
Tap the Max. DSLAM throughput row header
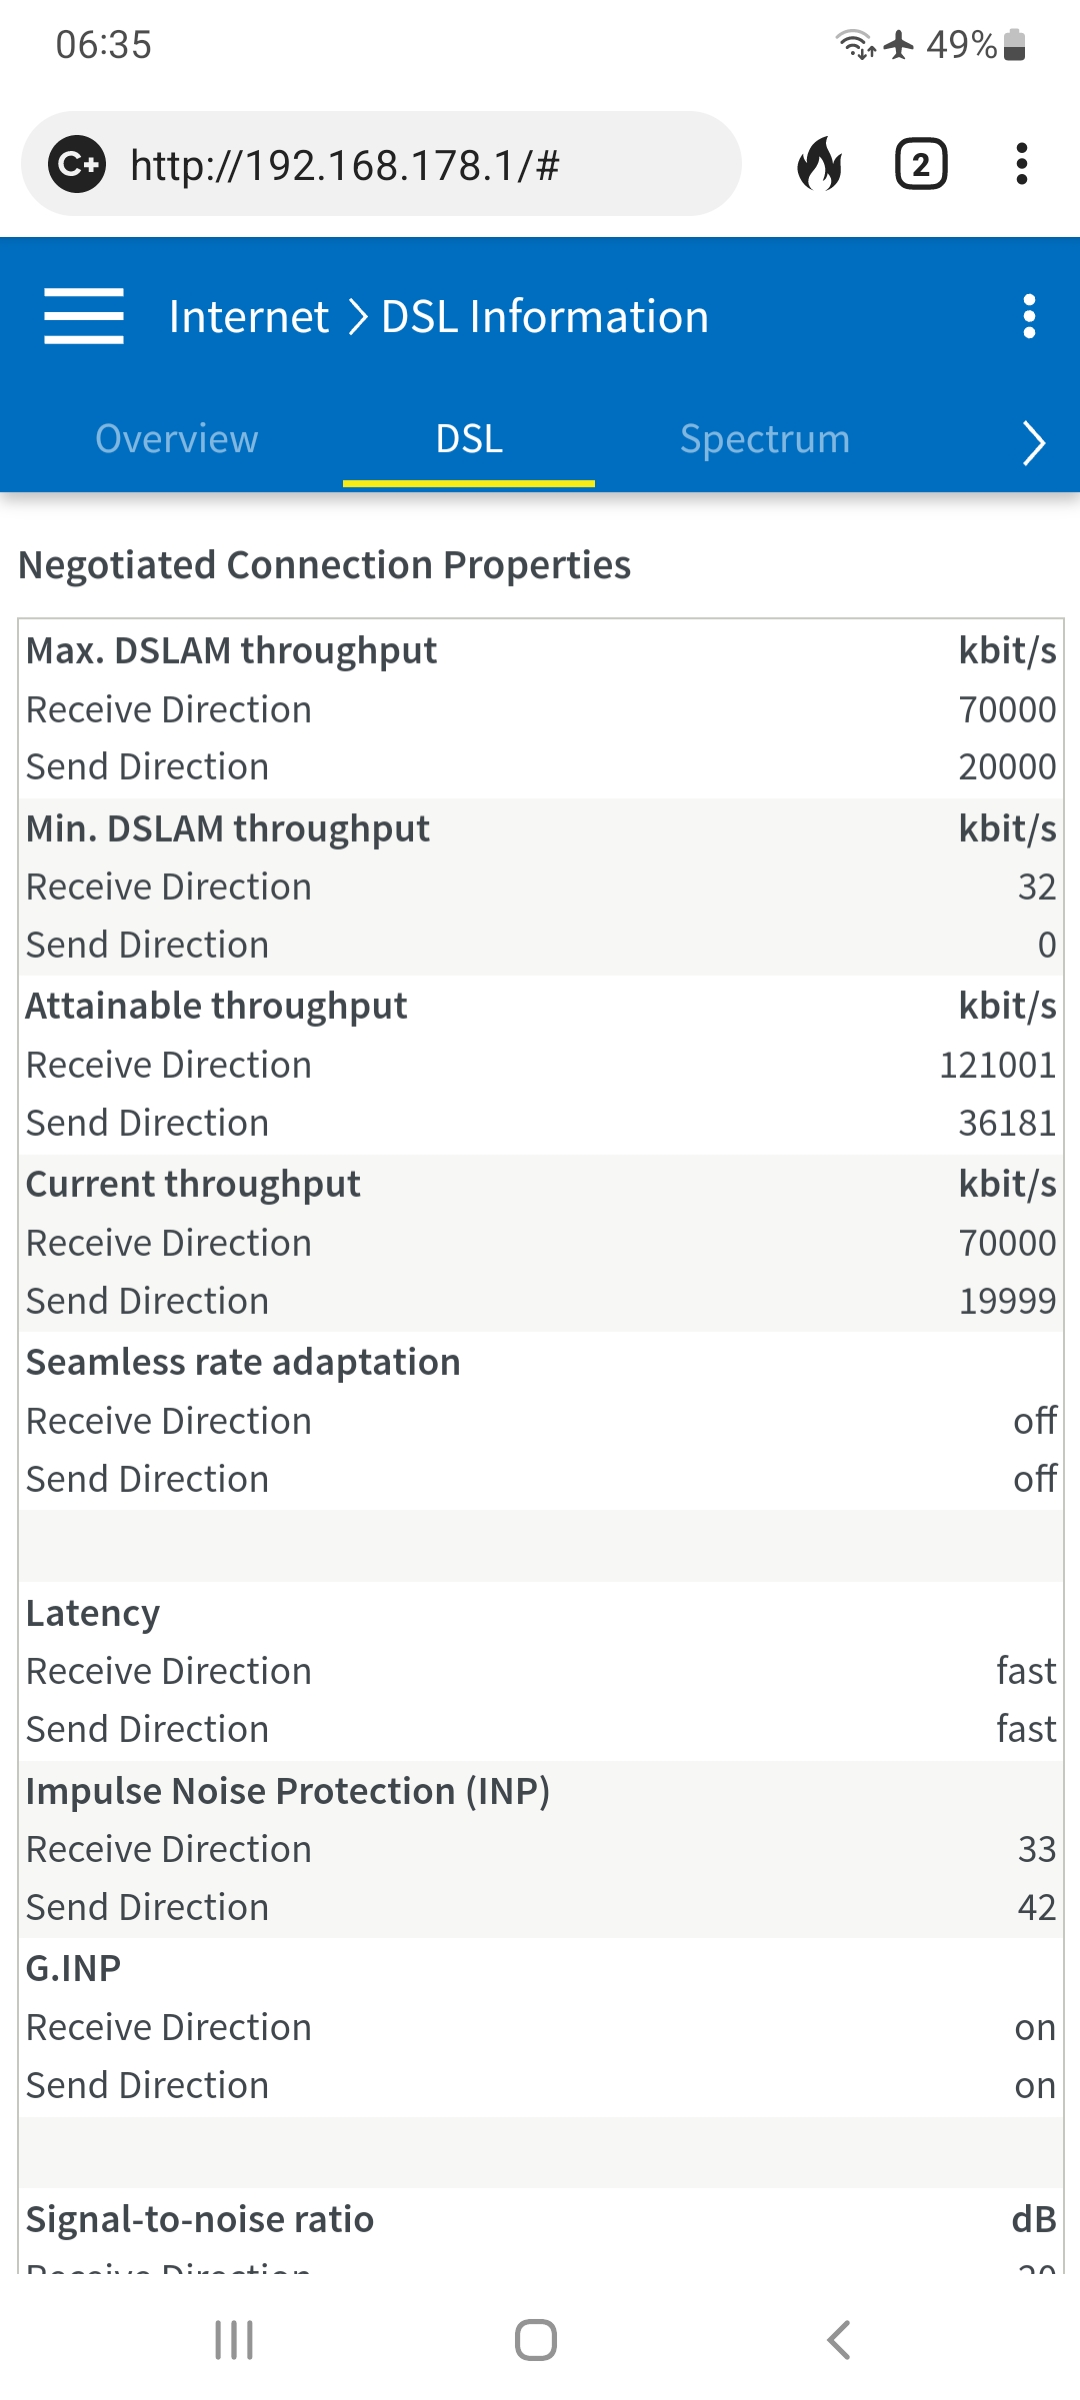pos(232,651)
